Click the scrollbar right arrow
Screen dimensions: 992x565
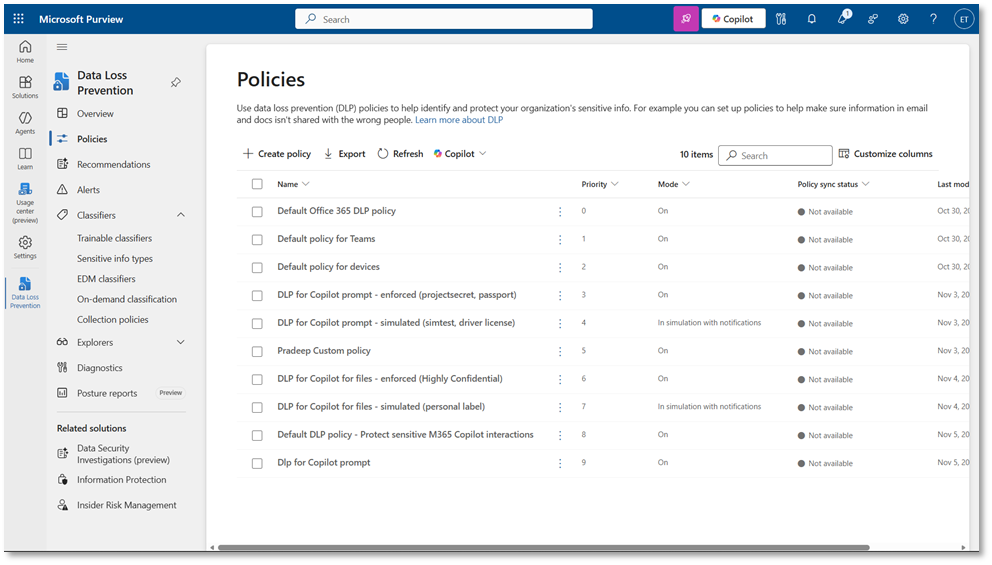[963, 547]
